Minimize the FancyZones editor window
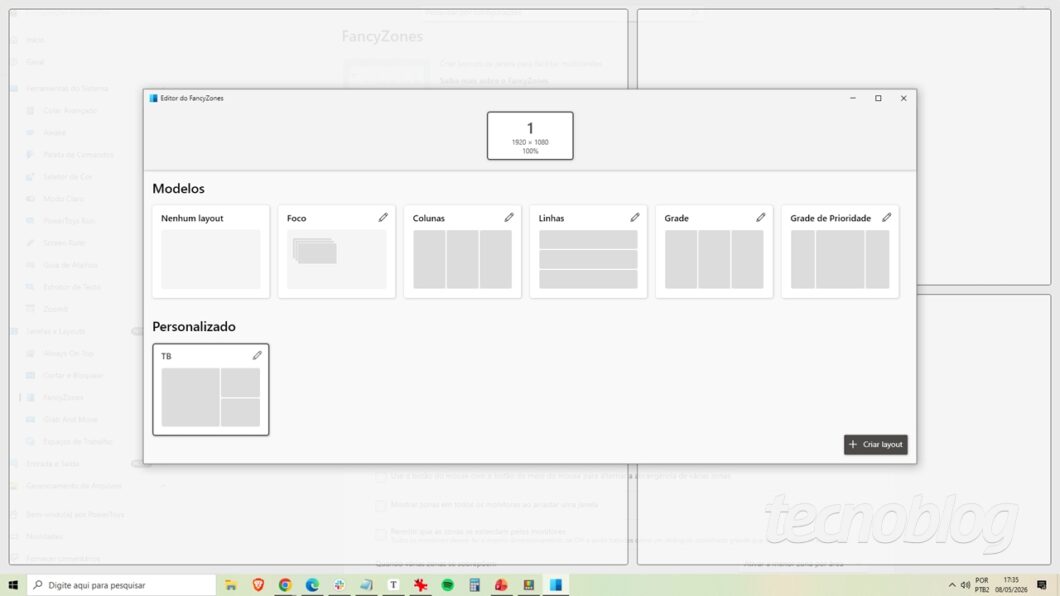Viewport: 1060px width, 596px height. coord(852,98)
